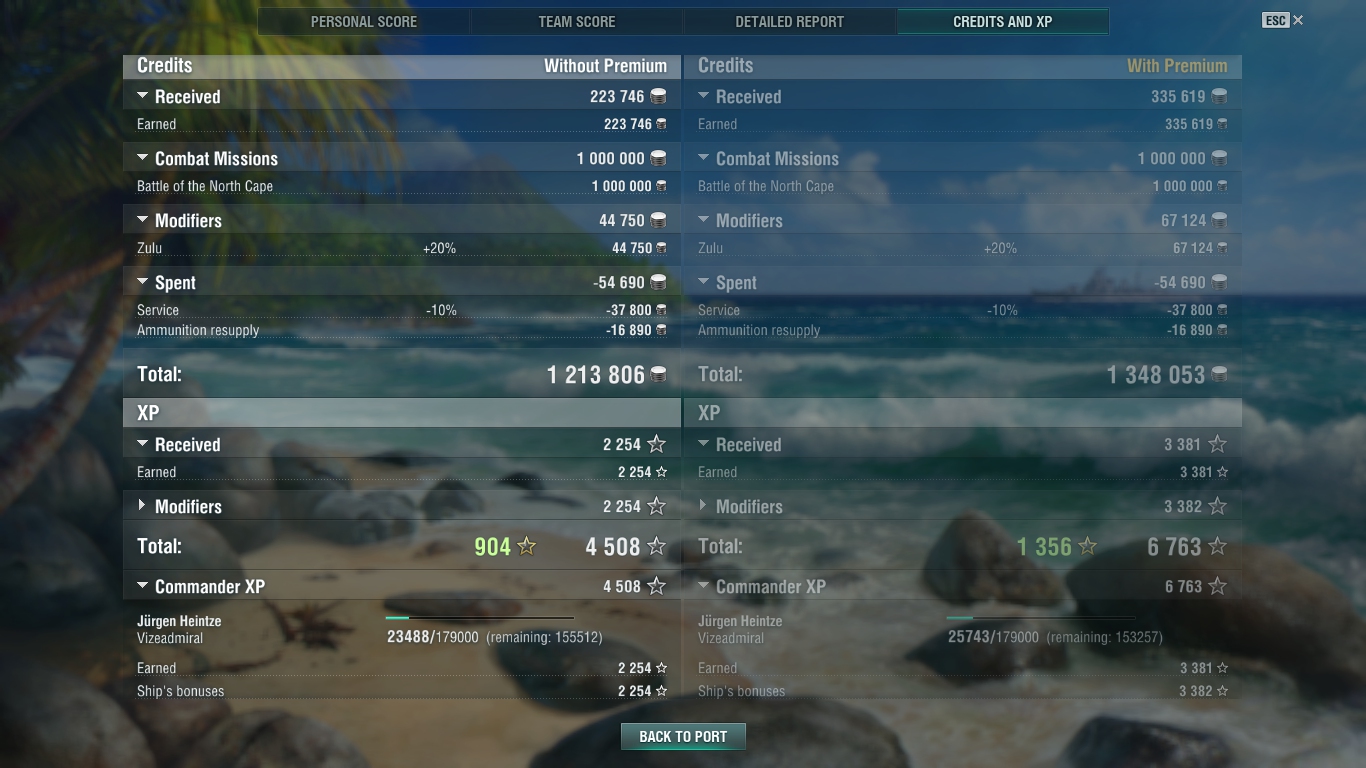Click the Back to Port button
This screenshot has height=768, width=1366.
683,737
